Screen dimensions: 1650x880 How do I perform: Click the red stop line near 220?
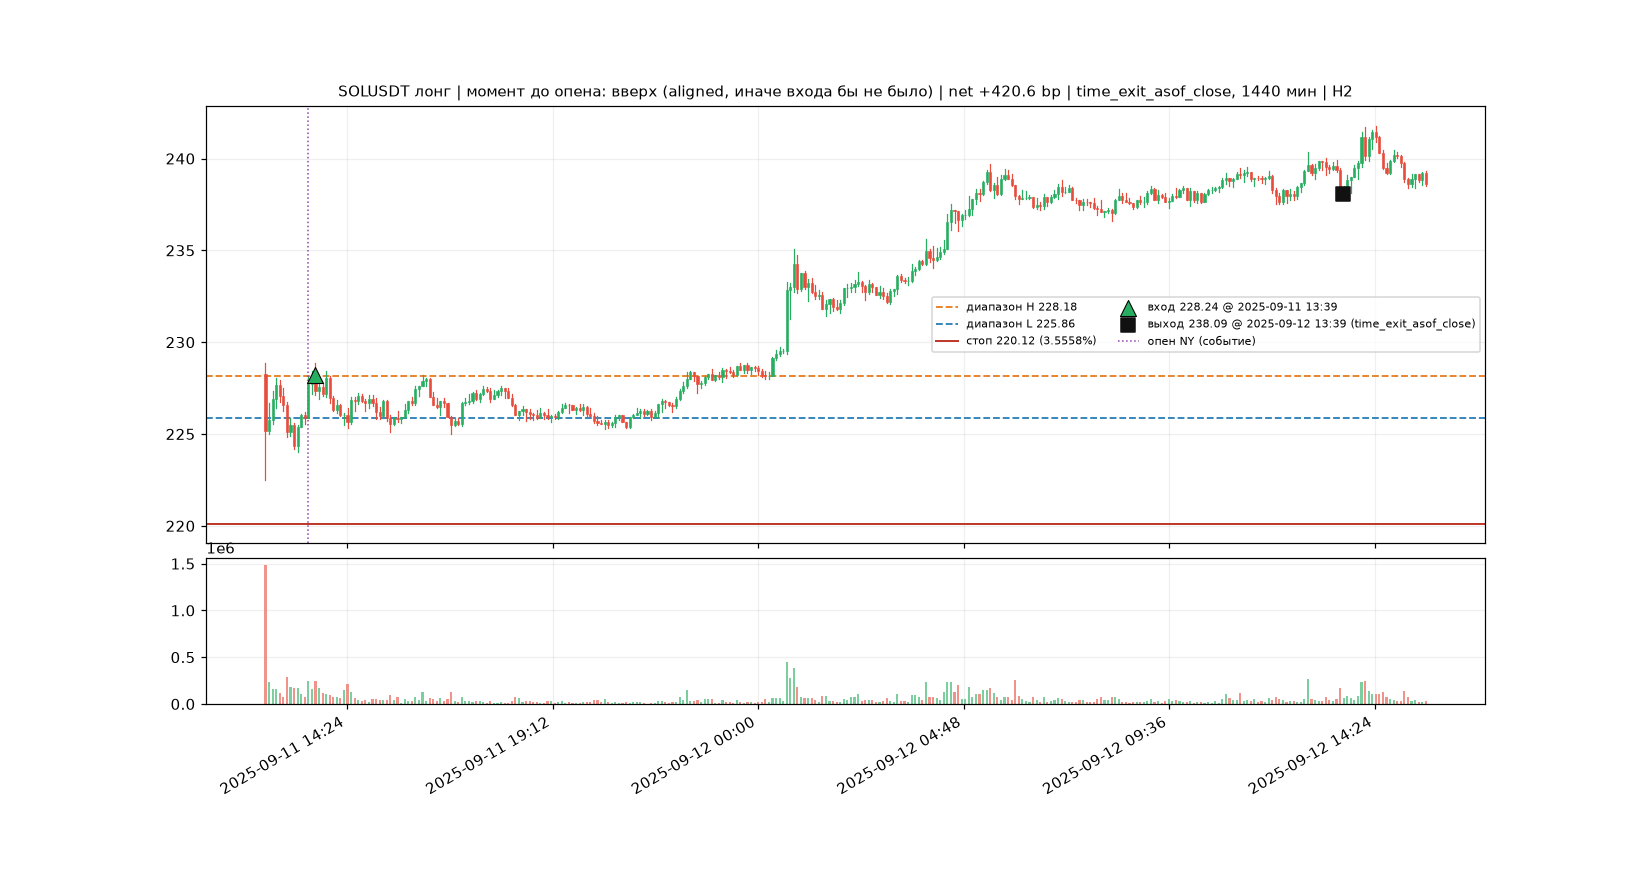(x=845, y=524)
